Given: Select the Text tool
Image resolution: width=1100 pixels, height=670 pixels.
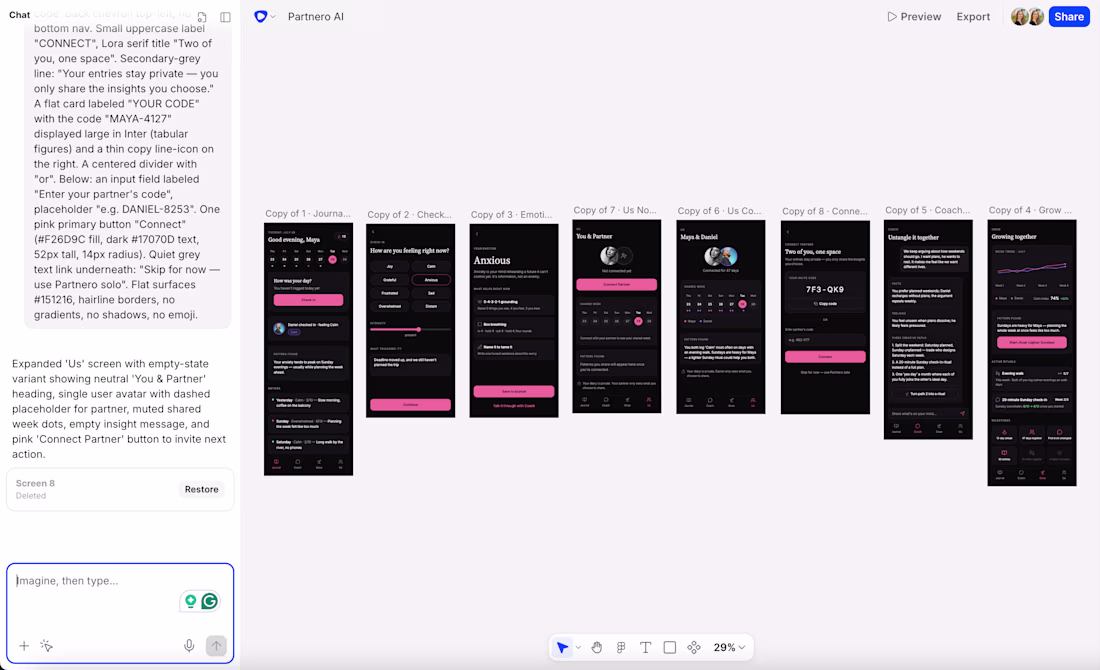Looking at the screenshot, I should pyautogui.click(x=645, y=648).
